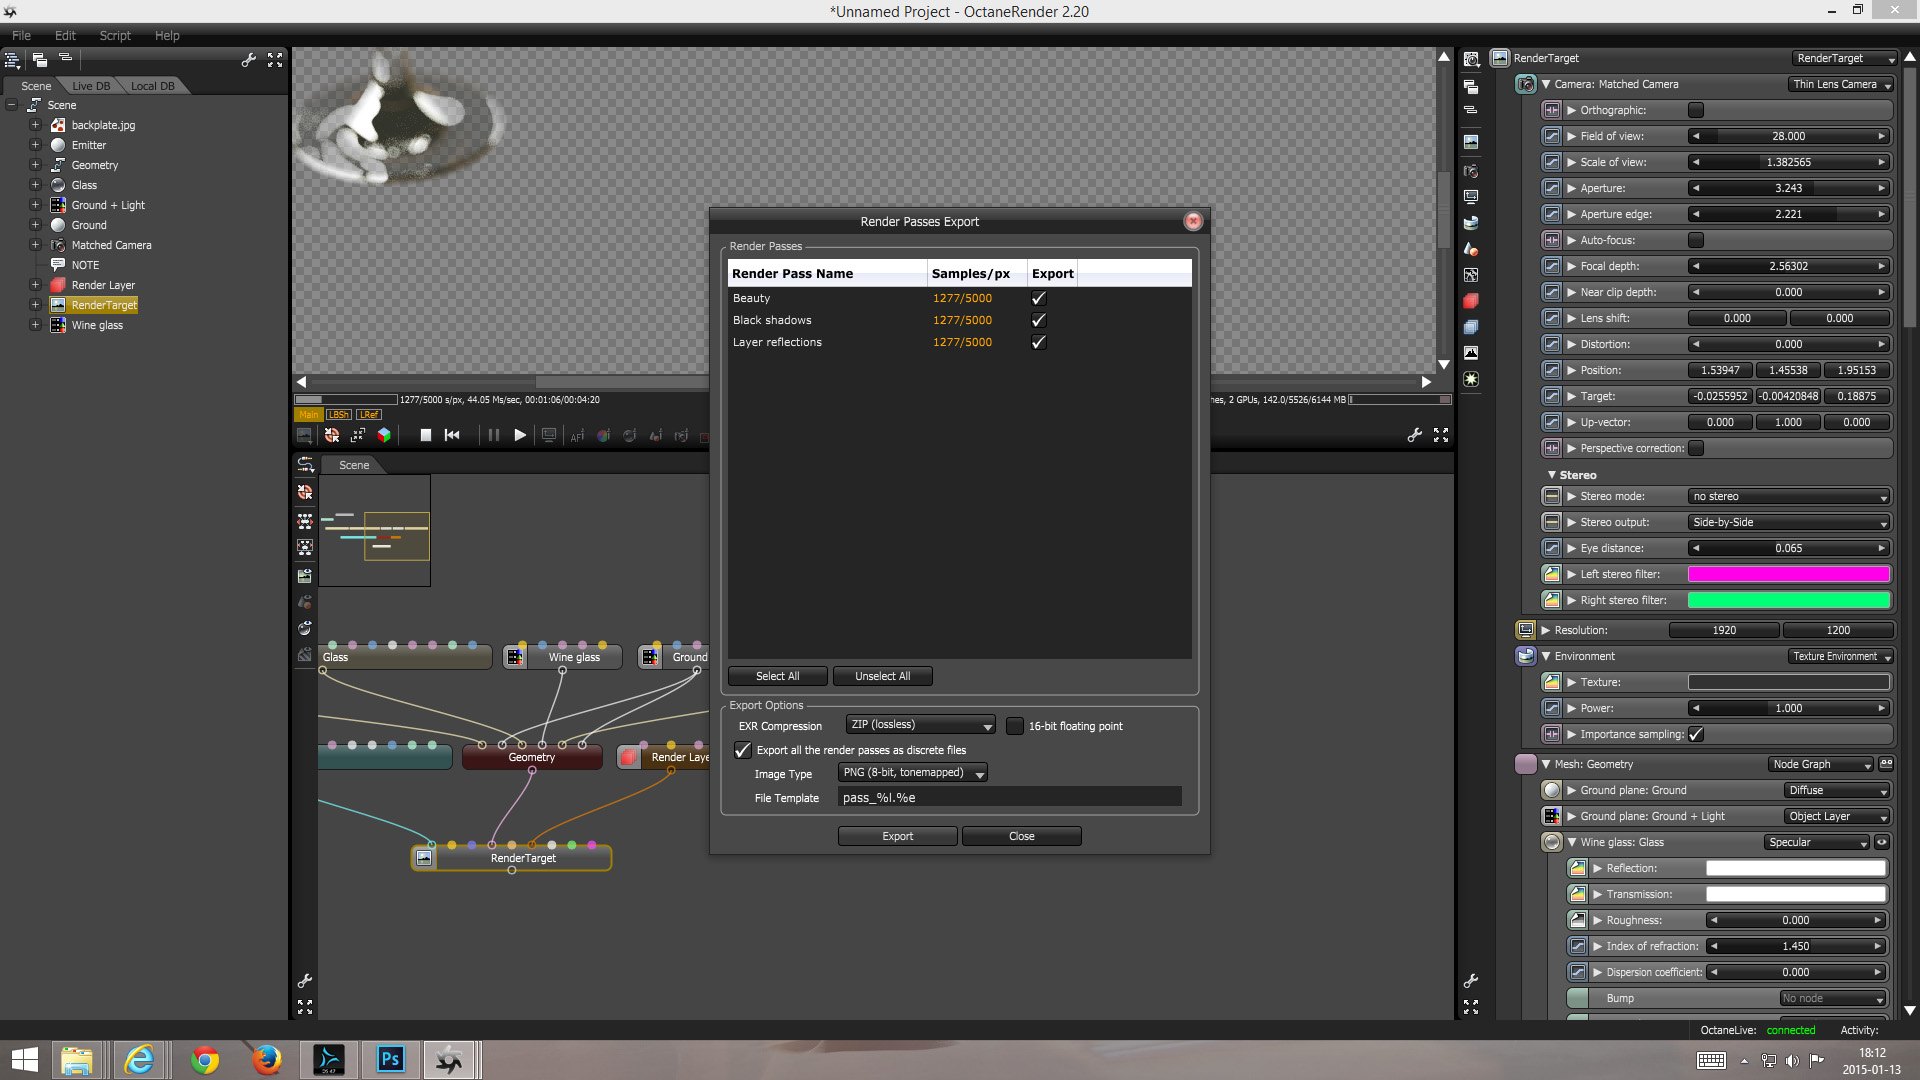The height and width of the screenshot is (1080, 1920).
Task: Uncheck Export for Black shadows pass
Action: (1038, 320)
